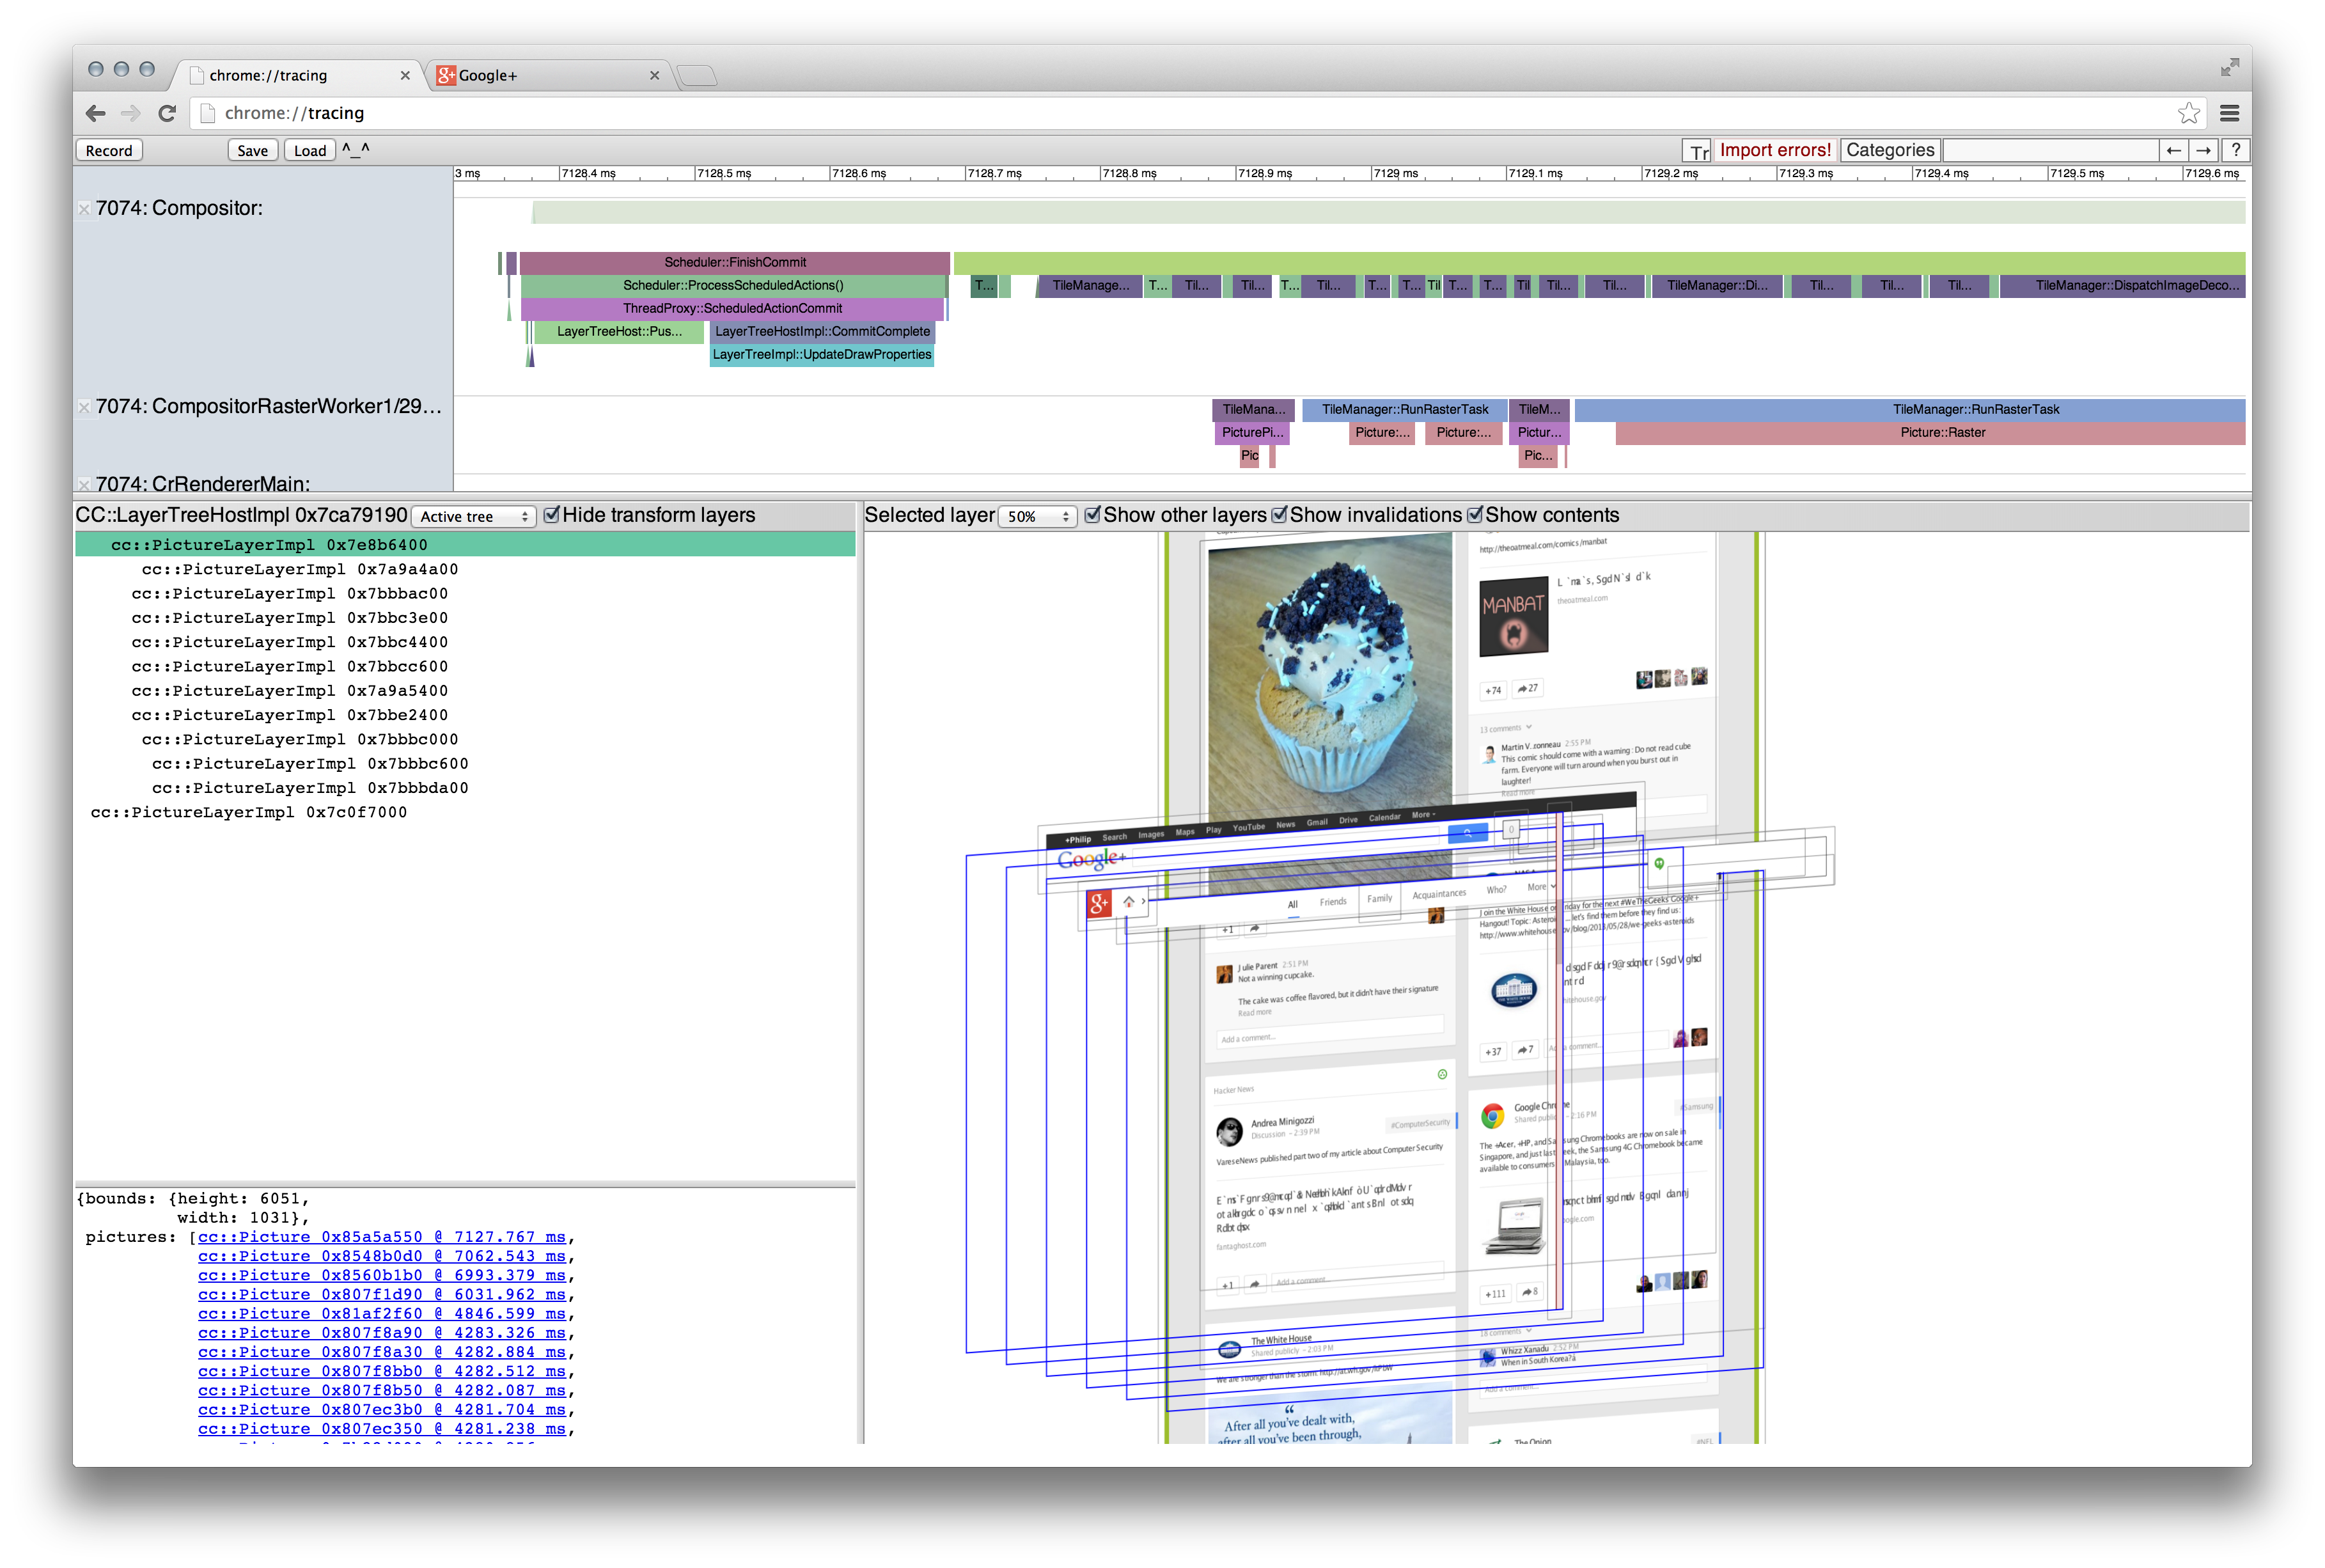
Task: Click the search field next to Categories
Action: tap(2050, 150)
